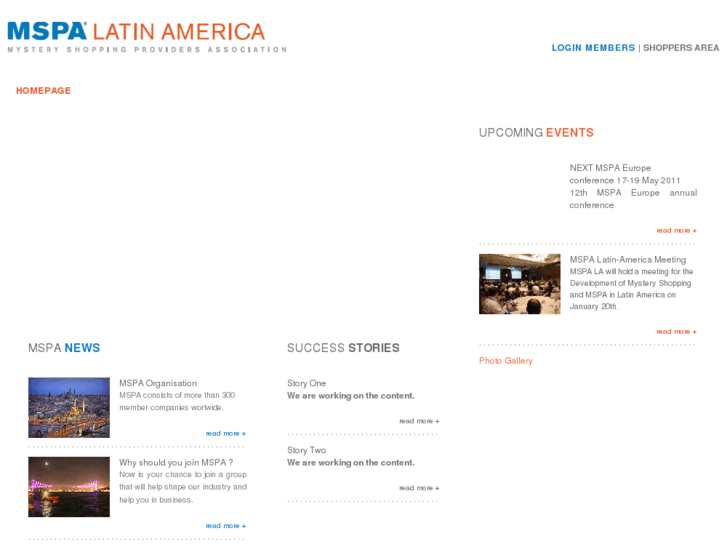Read more about joining MSPA
This screenshot has height=545, width=727.
click(226, 526)
